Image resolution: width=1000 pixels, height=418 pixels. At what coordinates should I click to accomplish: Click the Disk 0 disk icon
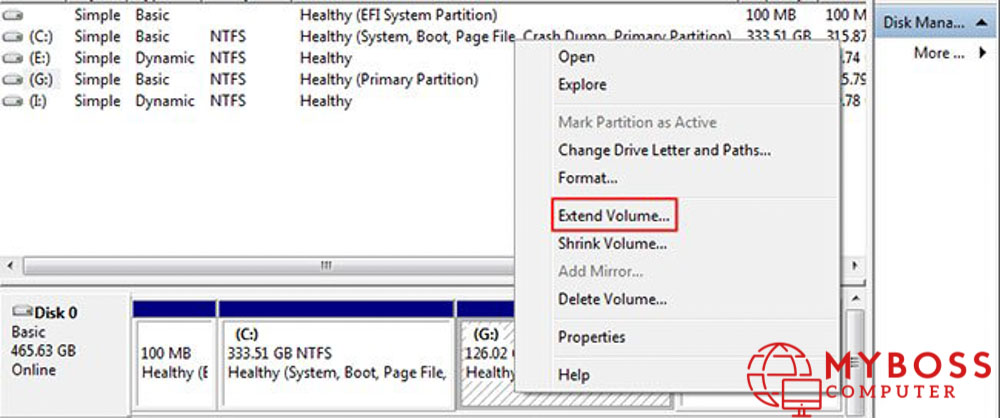pos(22,313)
